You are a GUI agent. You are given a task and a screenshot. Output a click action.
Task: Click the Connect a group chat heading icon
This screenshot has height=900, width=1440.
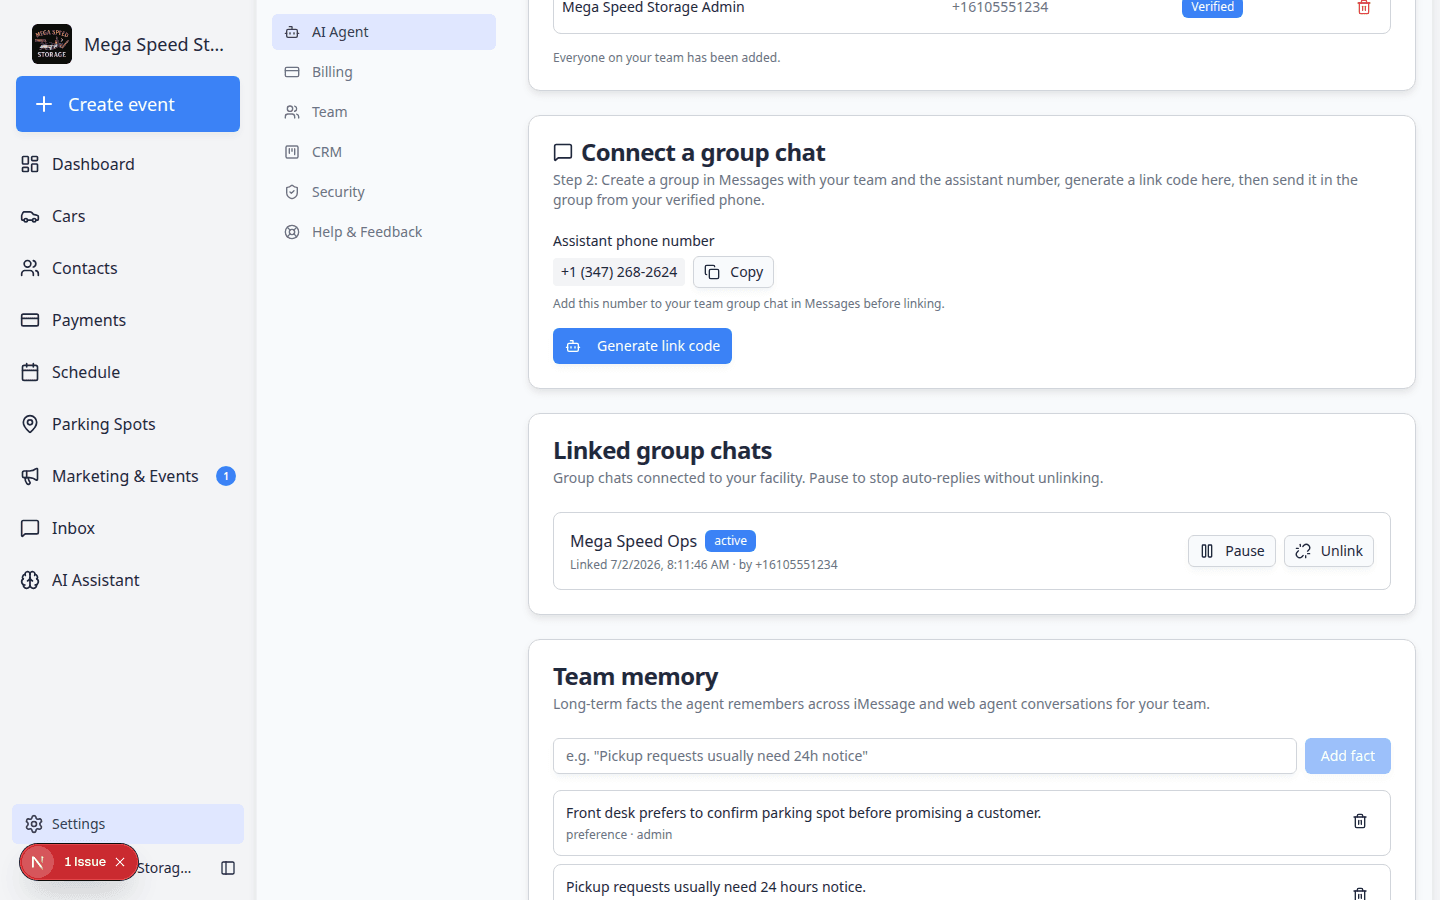click(563, 153)
